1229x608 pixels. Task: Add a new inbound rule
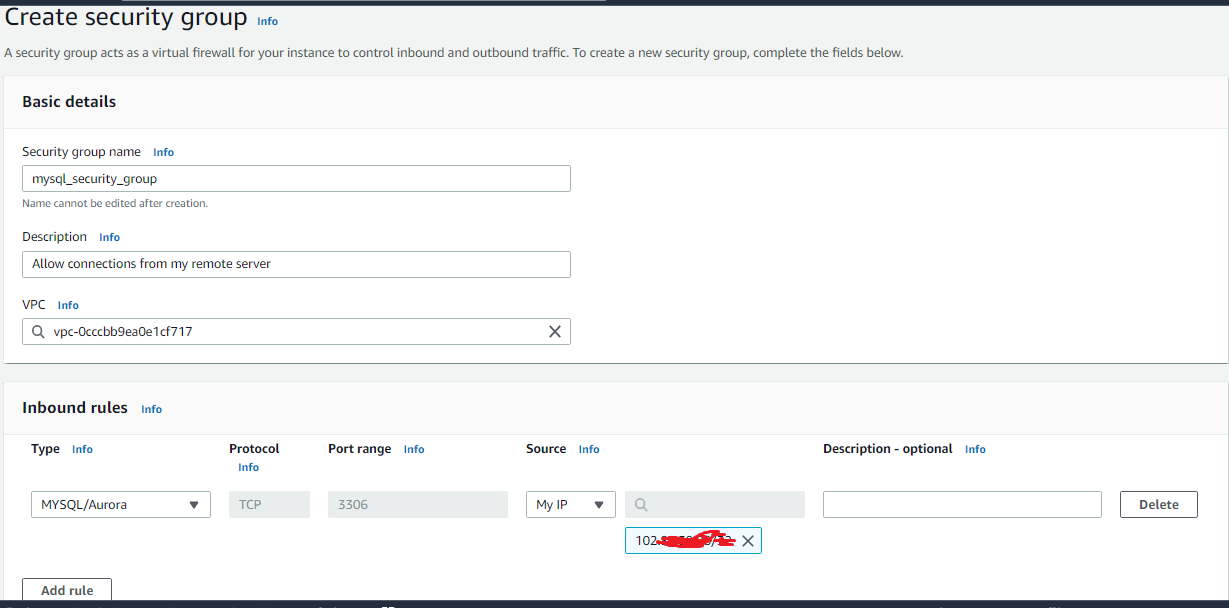click(x=67, y=591)
